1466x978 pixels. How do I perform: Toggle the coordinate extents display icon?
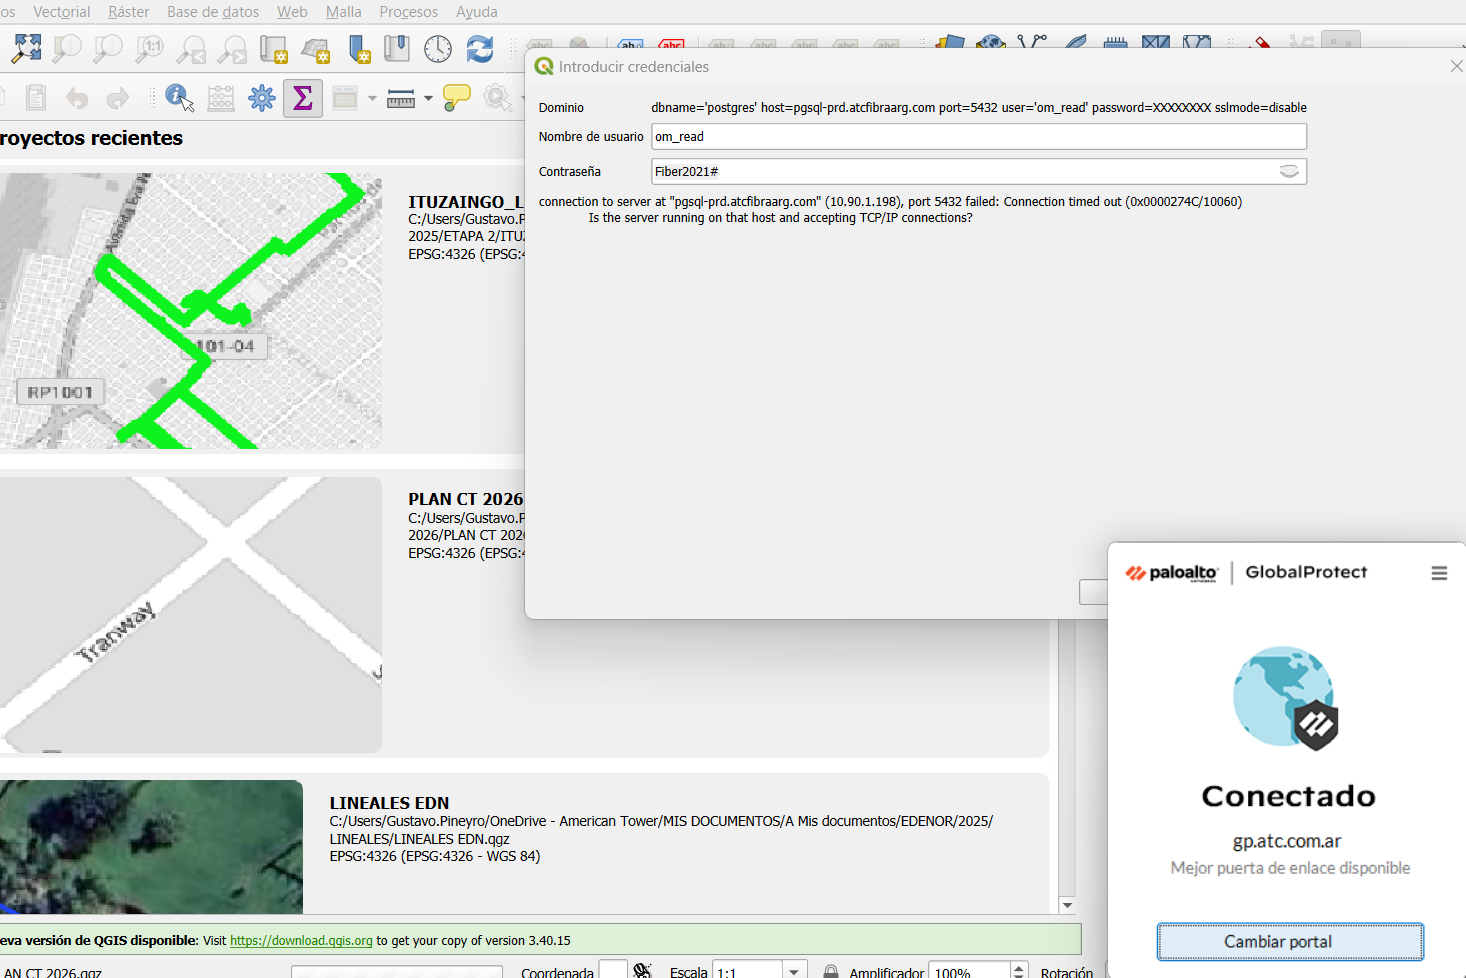click(643, 971)
